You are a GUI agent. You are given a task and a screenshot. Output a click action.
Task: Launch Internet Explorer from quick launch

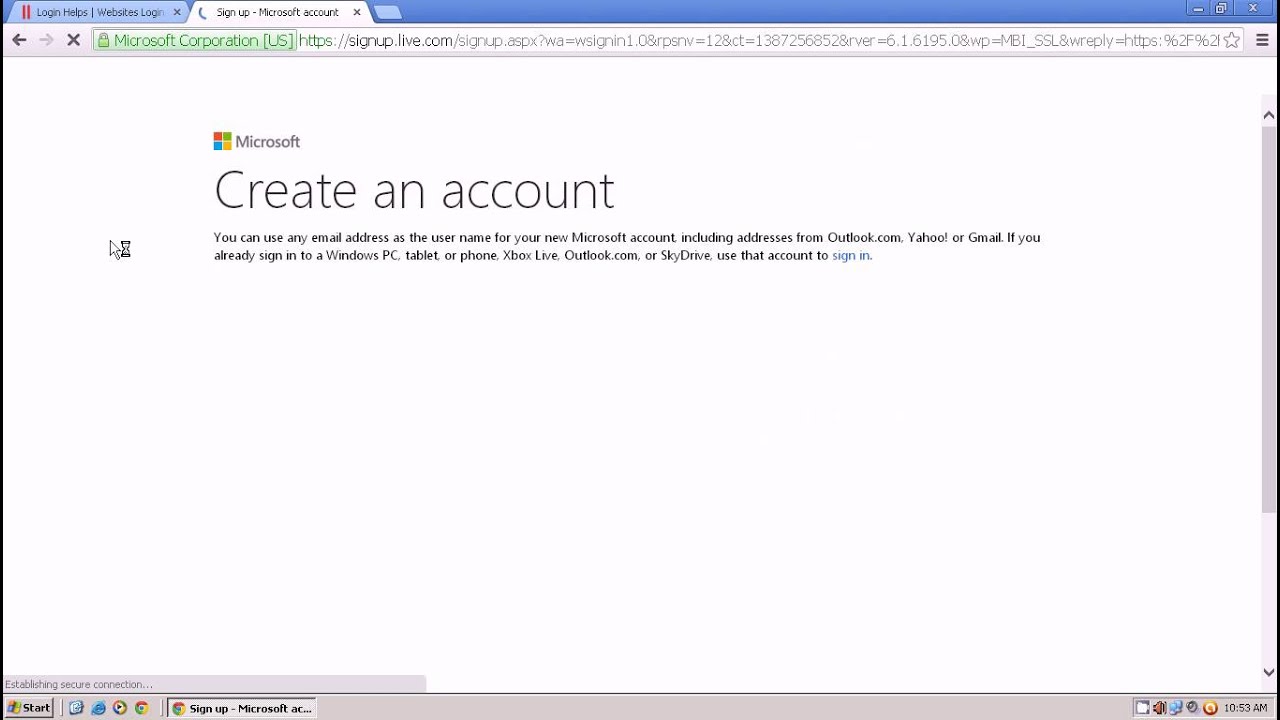pos(98,708)
